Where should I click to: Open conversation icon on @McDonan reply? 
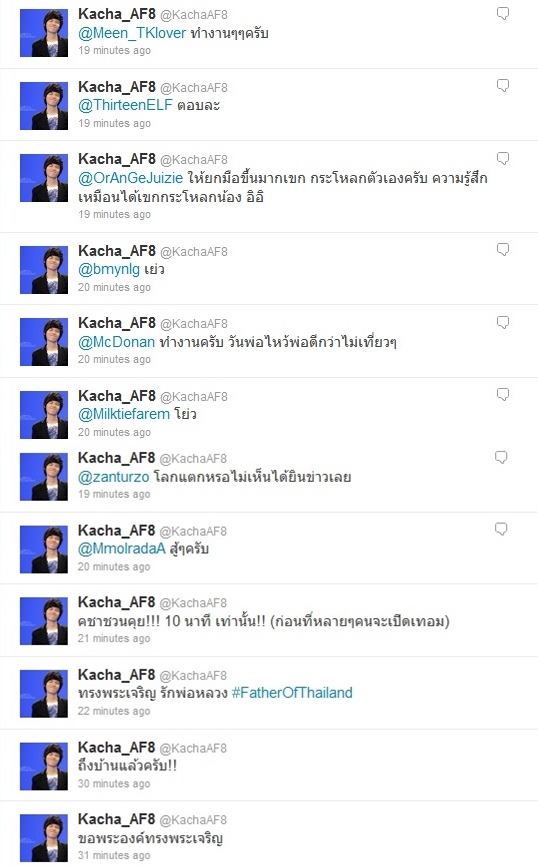tap(503, 323)
